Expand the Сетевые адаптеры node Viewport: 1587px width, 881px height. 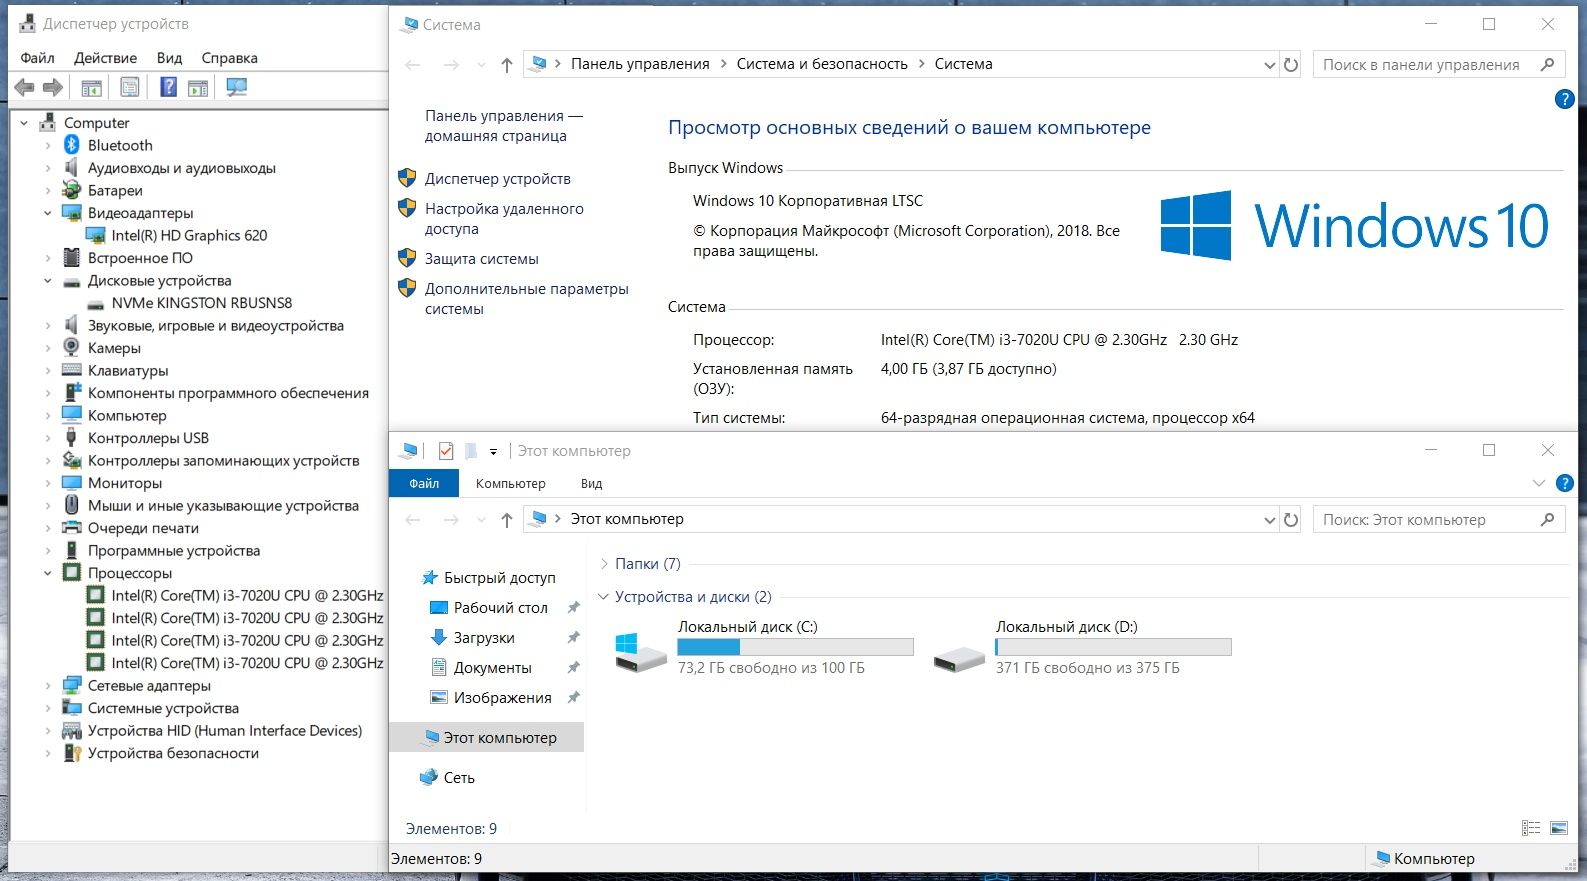[x=47, y=686]
